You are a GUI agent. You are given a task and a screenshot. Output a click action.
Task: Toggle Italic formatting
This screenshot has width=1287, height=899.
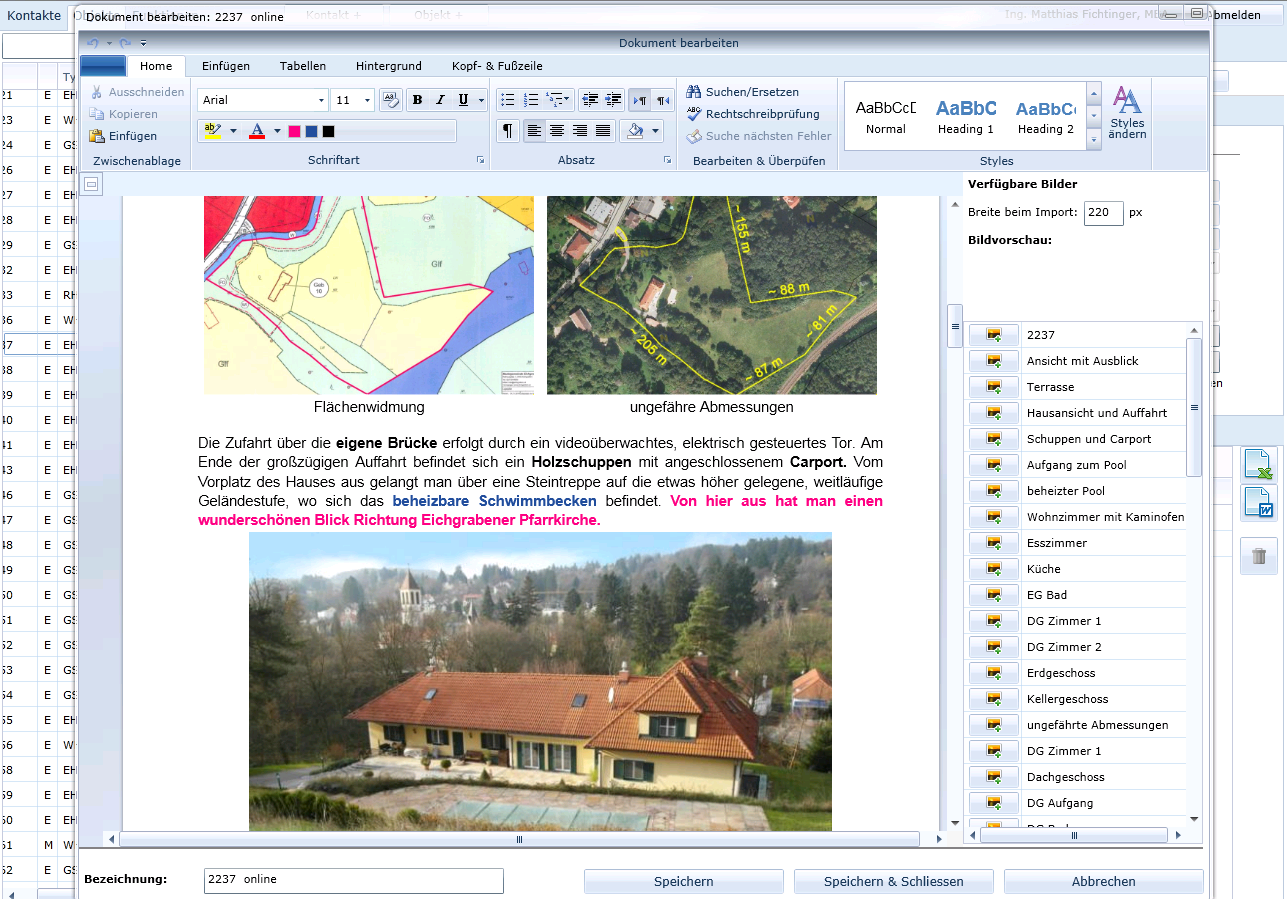pos(440,100)
